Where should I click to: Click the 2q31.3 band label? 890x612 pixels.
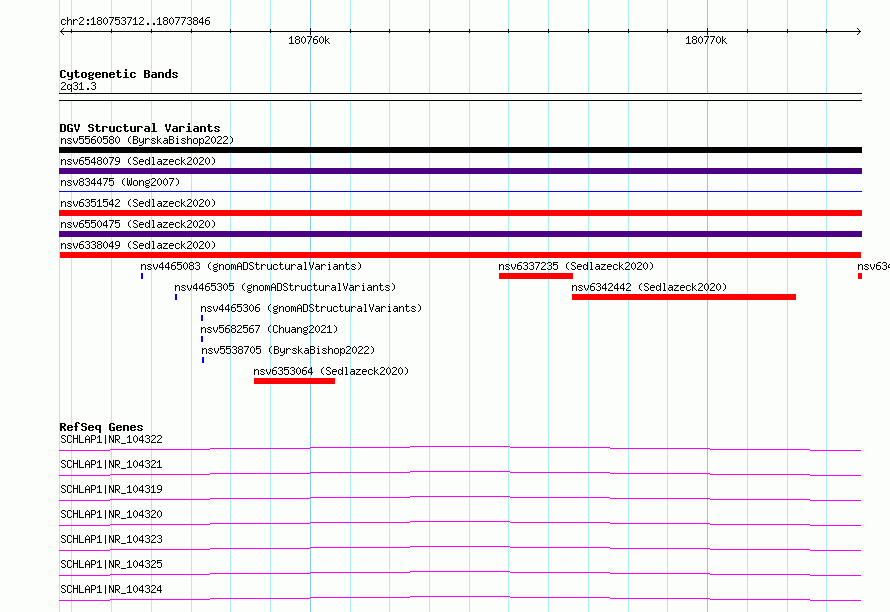78,86
